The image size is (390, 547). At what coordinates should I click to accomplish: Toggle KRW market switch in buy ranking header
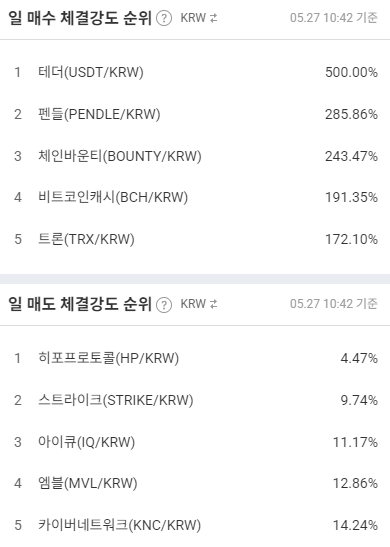point(199,18)
